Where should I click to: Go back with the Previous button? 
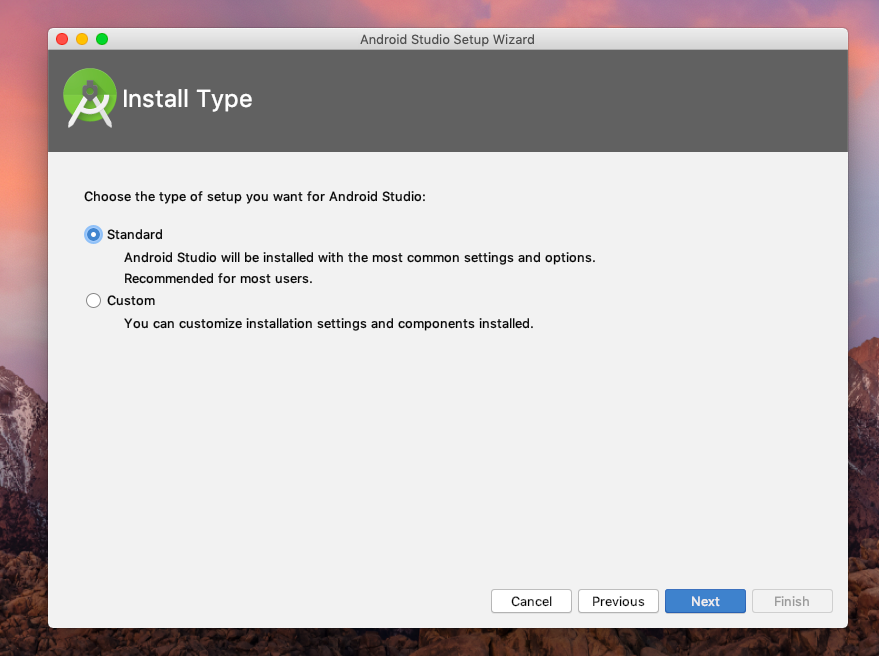(x=618, y=601)
